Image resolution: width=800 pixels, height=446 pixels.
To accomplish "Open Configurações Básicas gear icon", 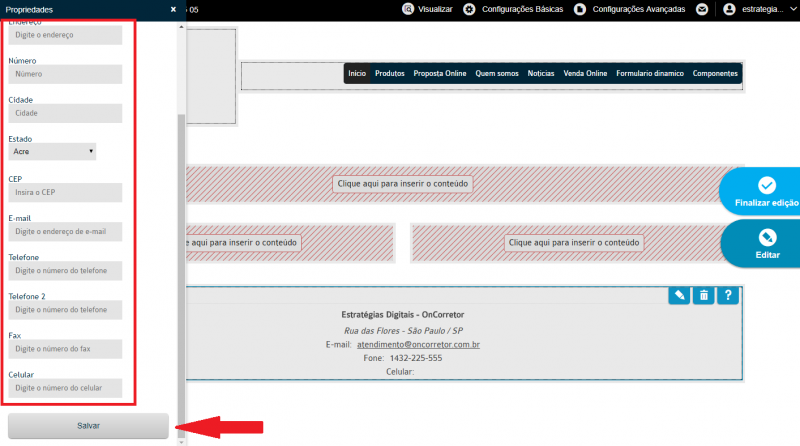I will click(x=469, y=9).
